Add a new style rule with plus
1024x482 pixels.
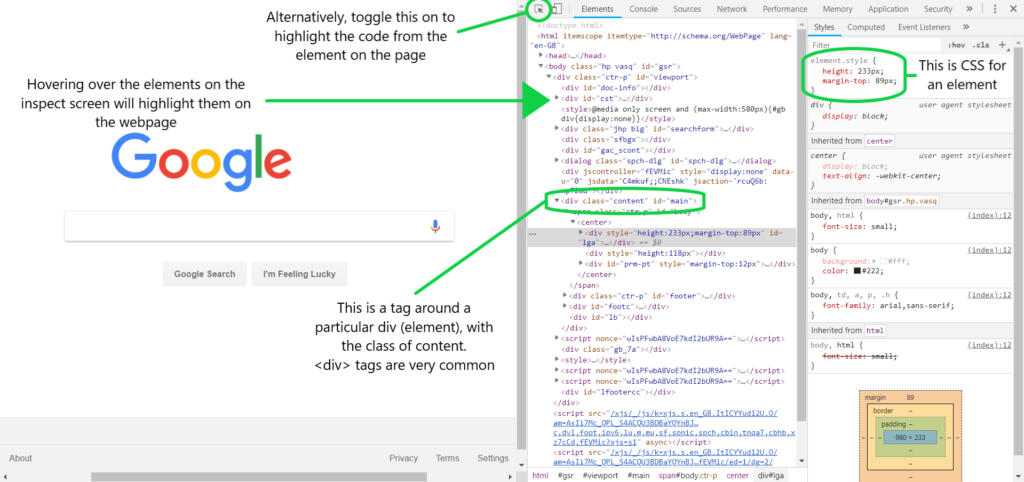click(x=1002, y=45)
